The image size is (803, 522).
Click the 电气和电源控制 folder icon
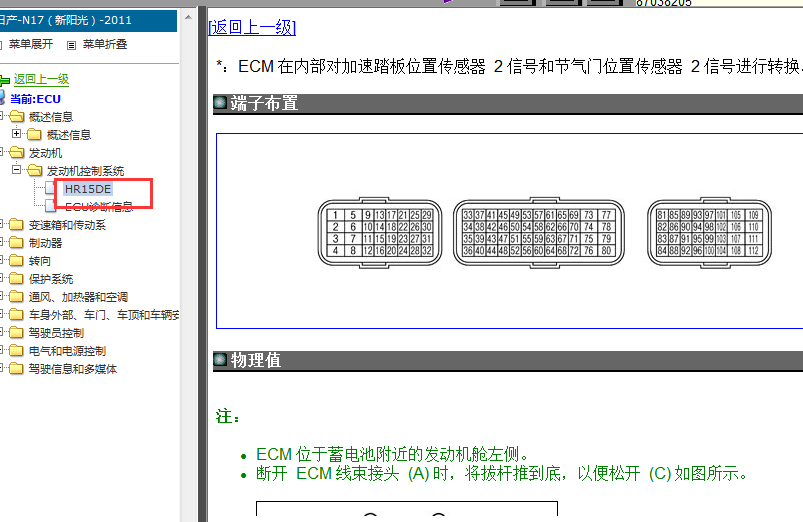[16, 351]
